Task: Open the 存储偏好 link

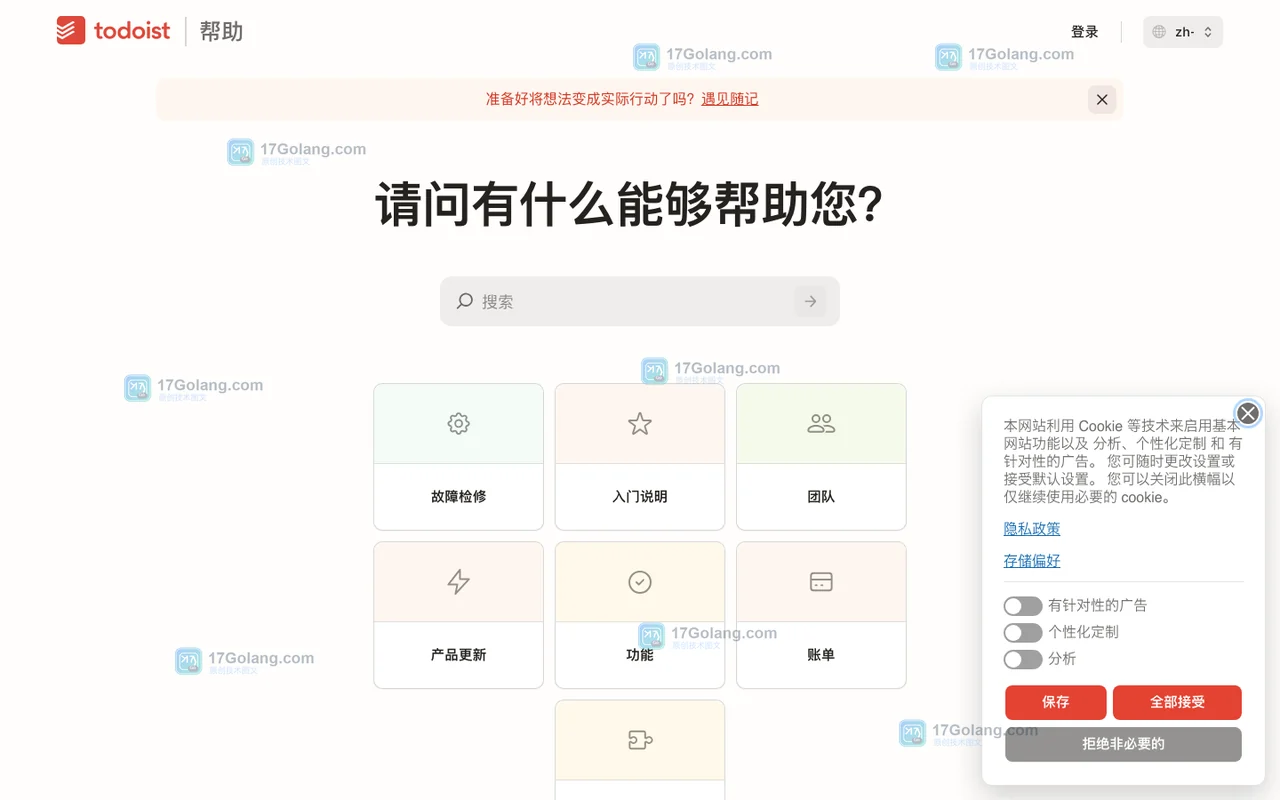Action: (1032, 561)
